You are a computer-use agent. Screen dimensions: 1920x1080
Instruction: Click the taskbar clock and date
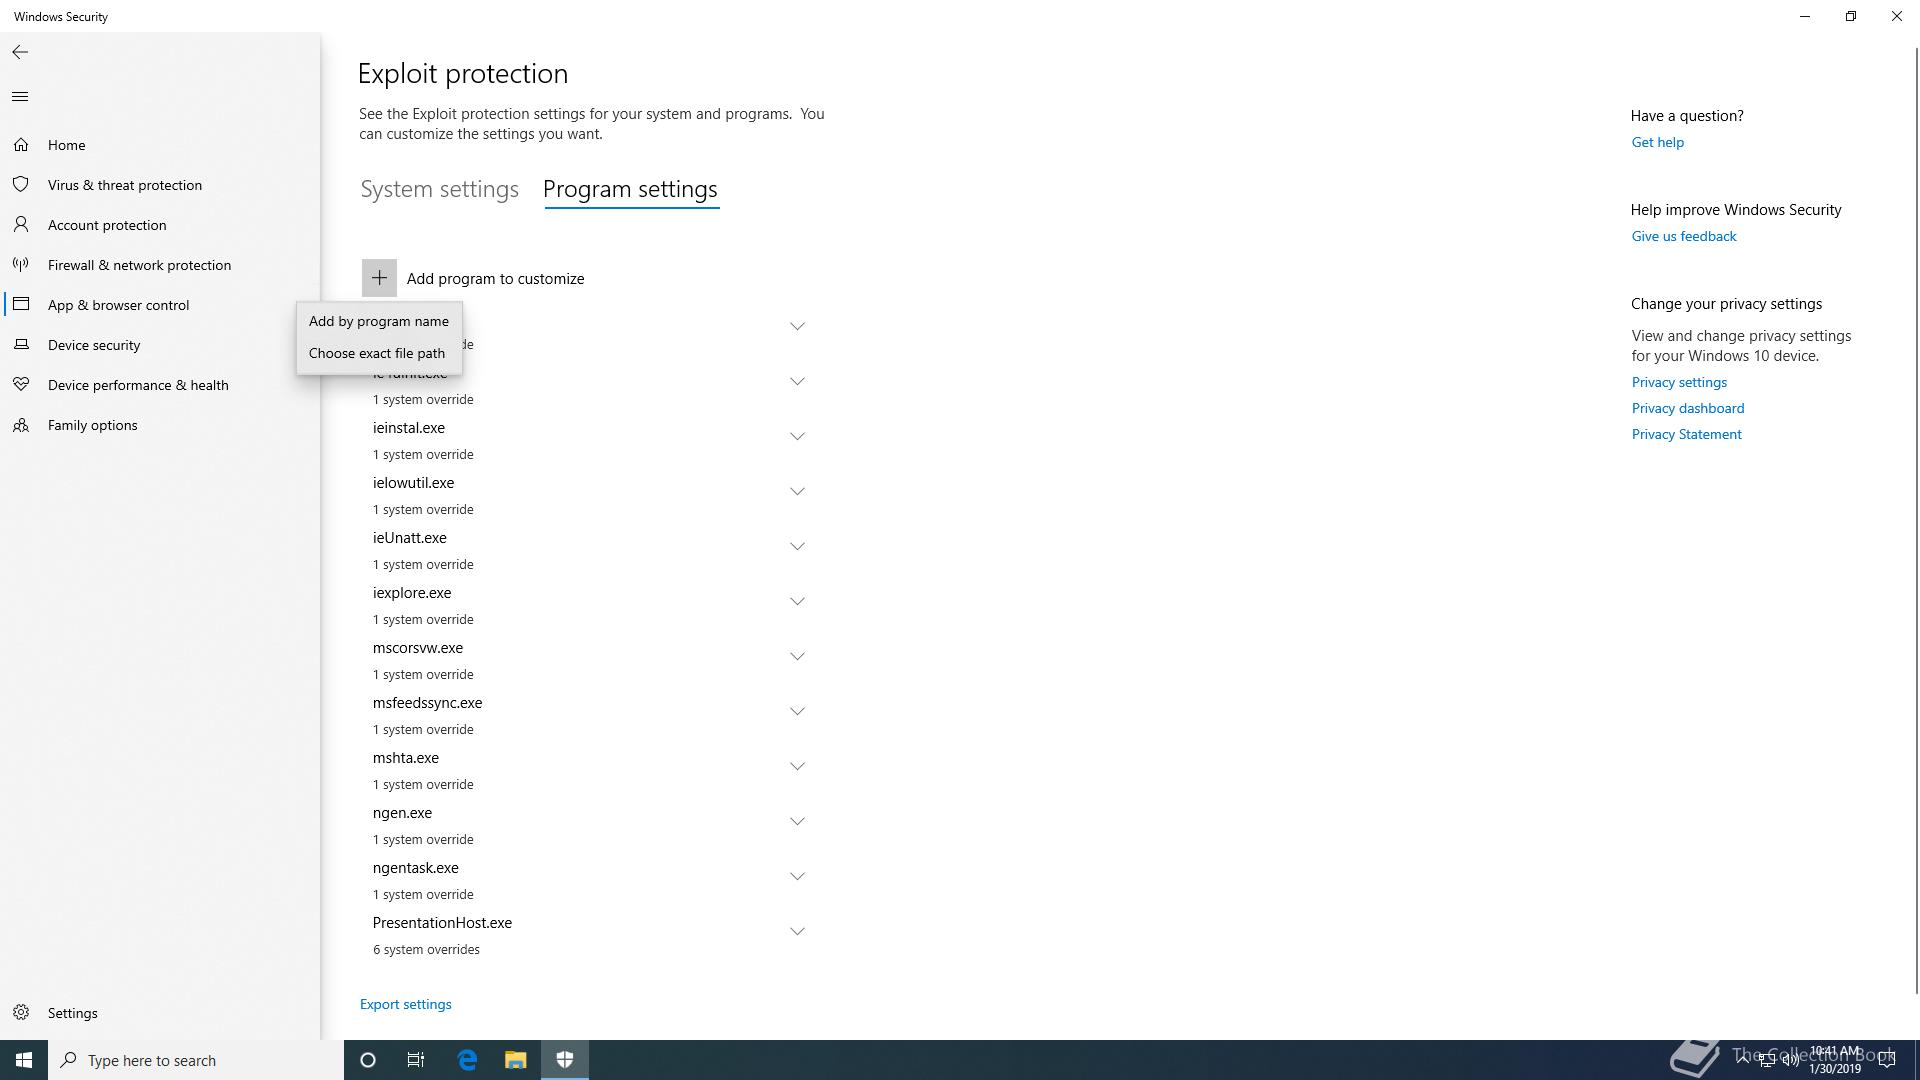pos(1834,1060)
